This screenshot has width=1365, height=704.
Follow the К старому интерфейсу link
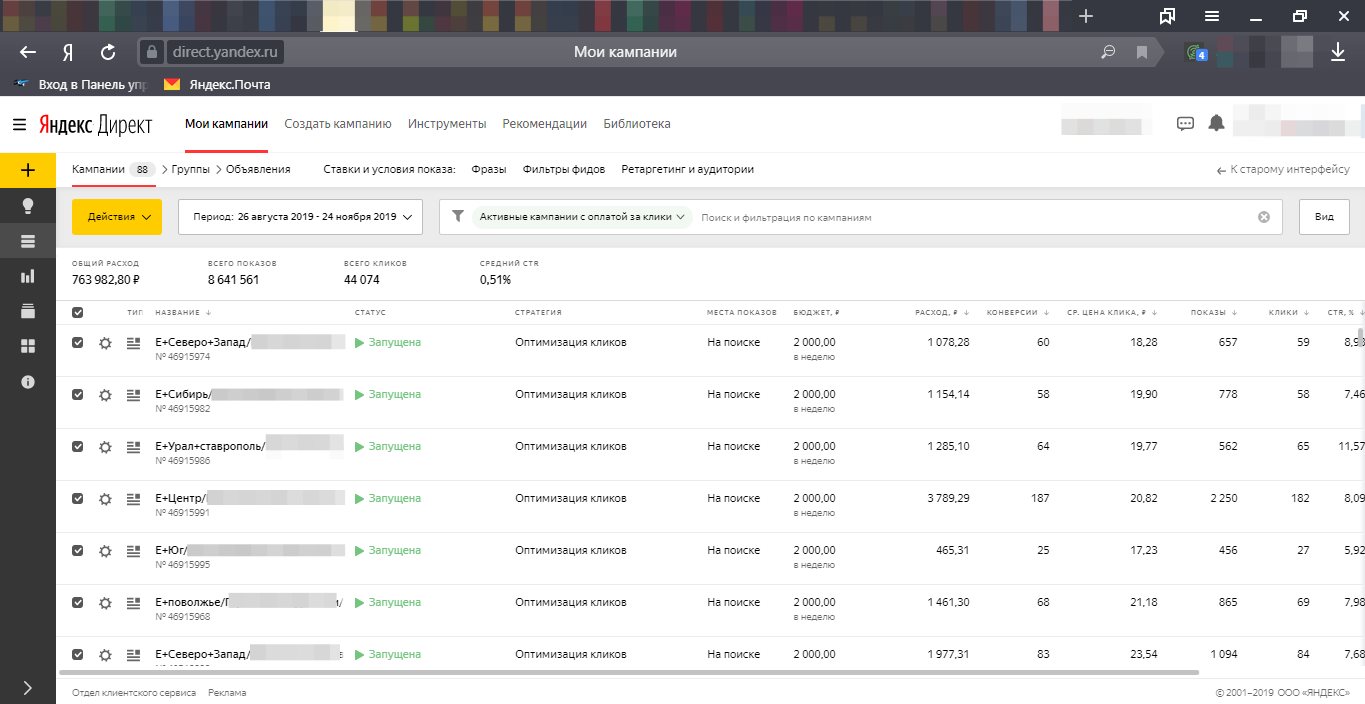pyautogui.click(x=1283, y=170)
